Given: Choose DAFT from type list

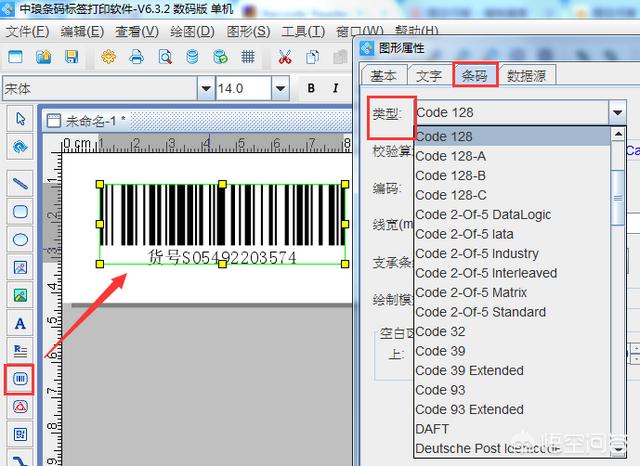Looking at the screenshot, I should [512, 429].
